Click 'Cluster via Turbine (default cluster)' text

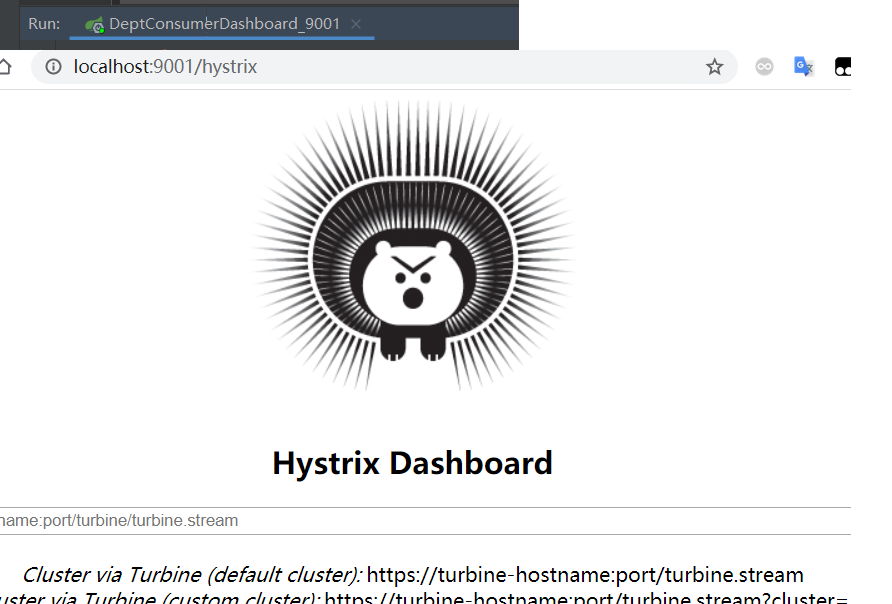[x=192, y=575]
